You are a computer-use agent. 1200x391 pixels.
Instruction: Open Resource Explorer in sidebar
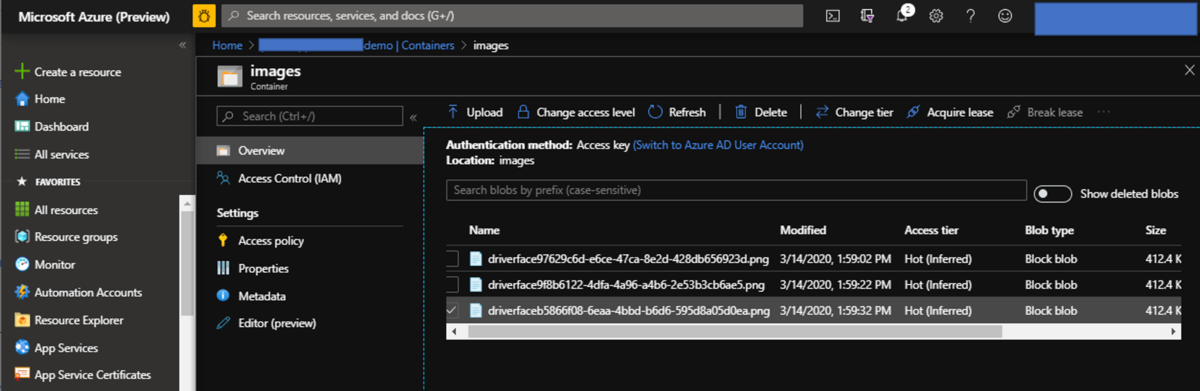pos(69,320)
